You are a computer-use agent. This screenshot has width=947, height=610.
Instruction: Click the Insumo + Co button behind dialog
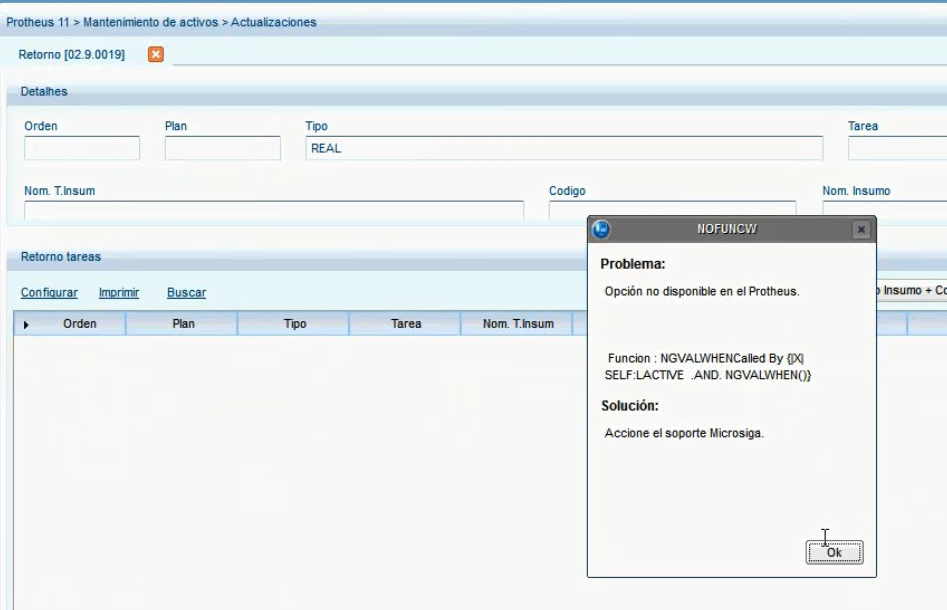pyautogui.click(x=911, y=291)
